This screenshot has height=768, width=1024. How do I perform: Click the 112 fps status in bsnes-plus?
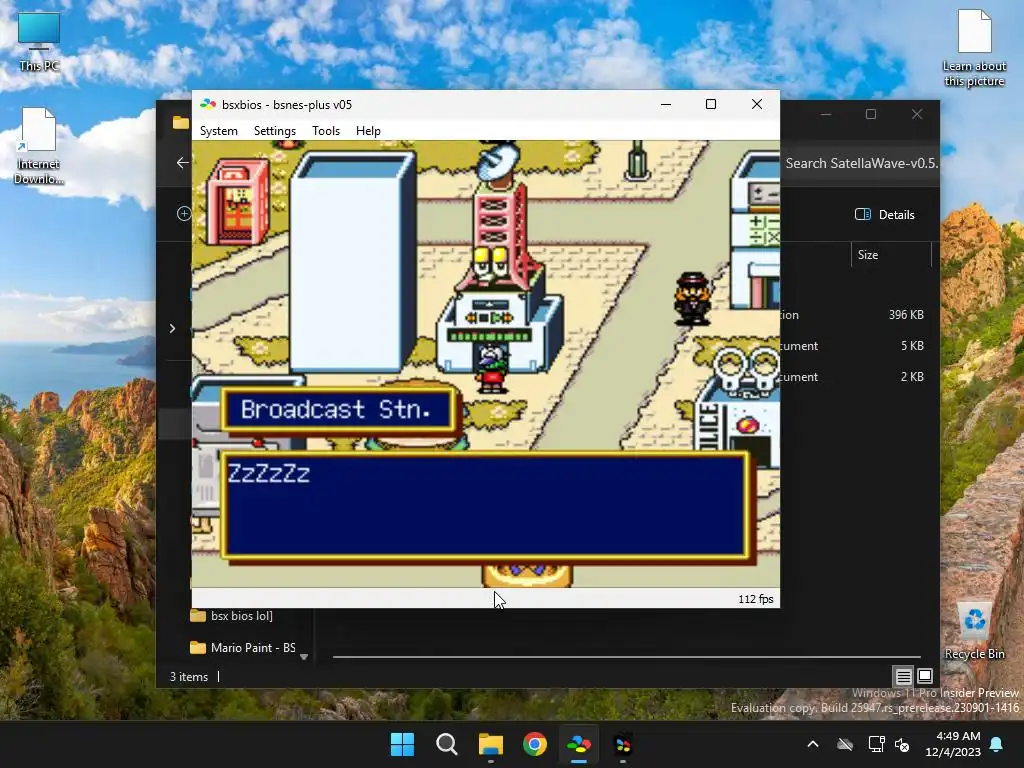tap(756, 599)
